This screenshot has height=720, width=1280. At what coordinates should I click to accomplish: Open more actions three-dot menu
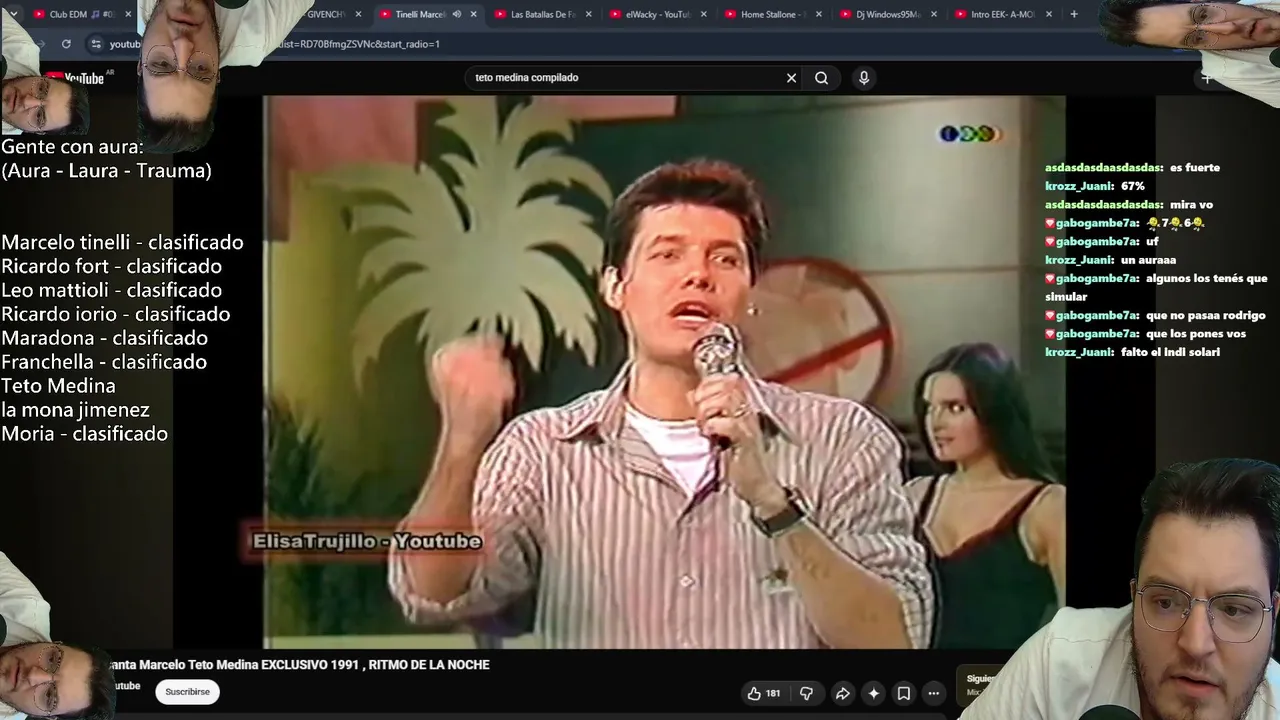coord(933,693)
